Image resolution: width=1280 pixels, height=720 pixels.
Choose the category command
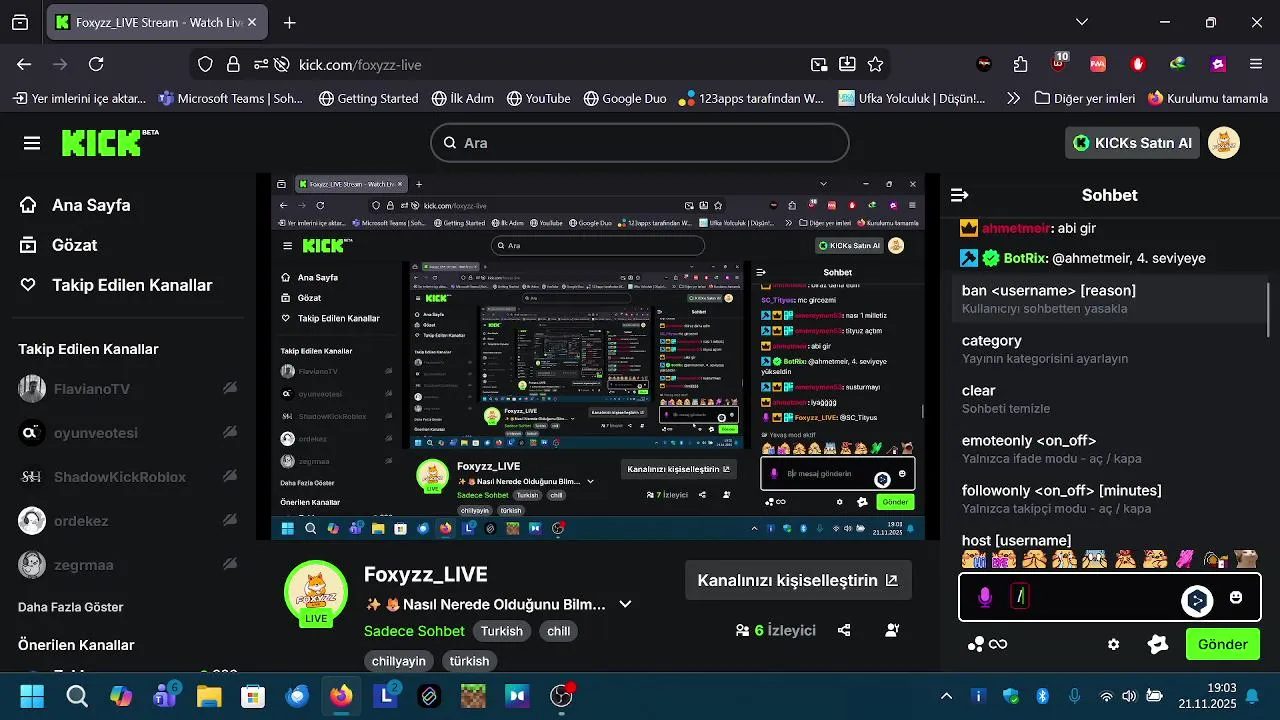[1110, 349]
